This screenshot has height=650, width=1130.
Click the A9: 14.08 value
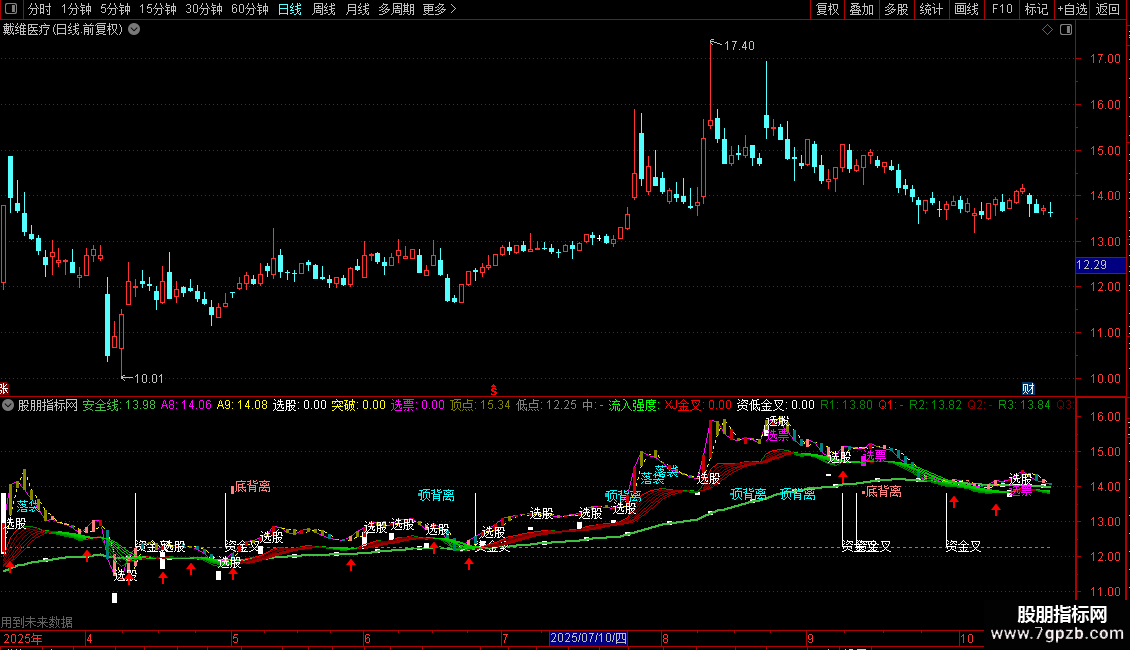tap(242, 406)
